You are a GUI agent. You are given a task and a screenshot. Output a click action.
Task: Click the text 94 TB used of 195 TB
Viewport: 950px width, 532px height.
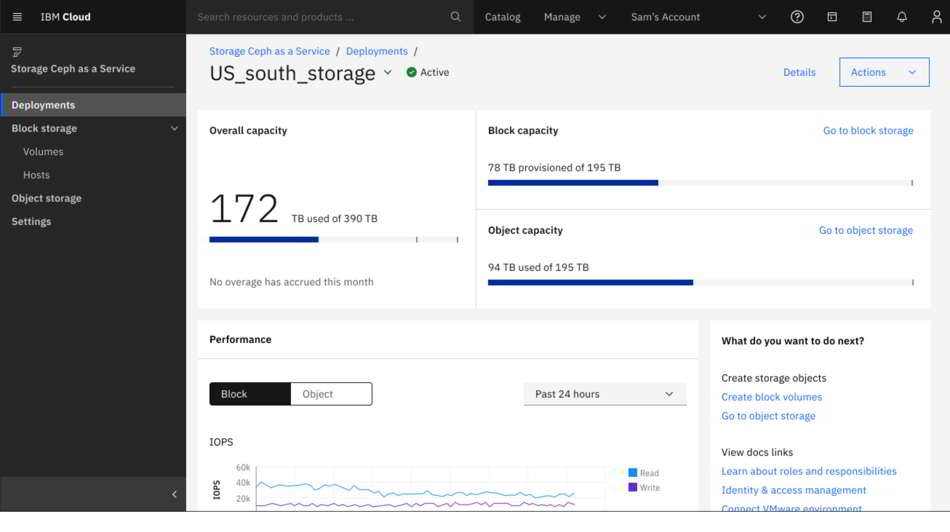click(538, 267)
